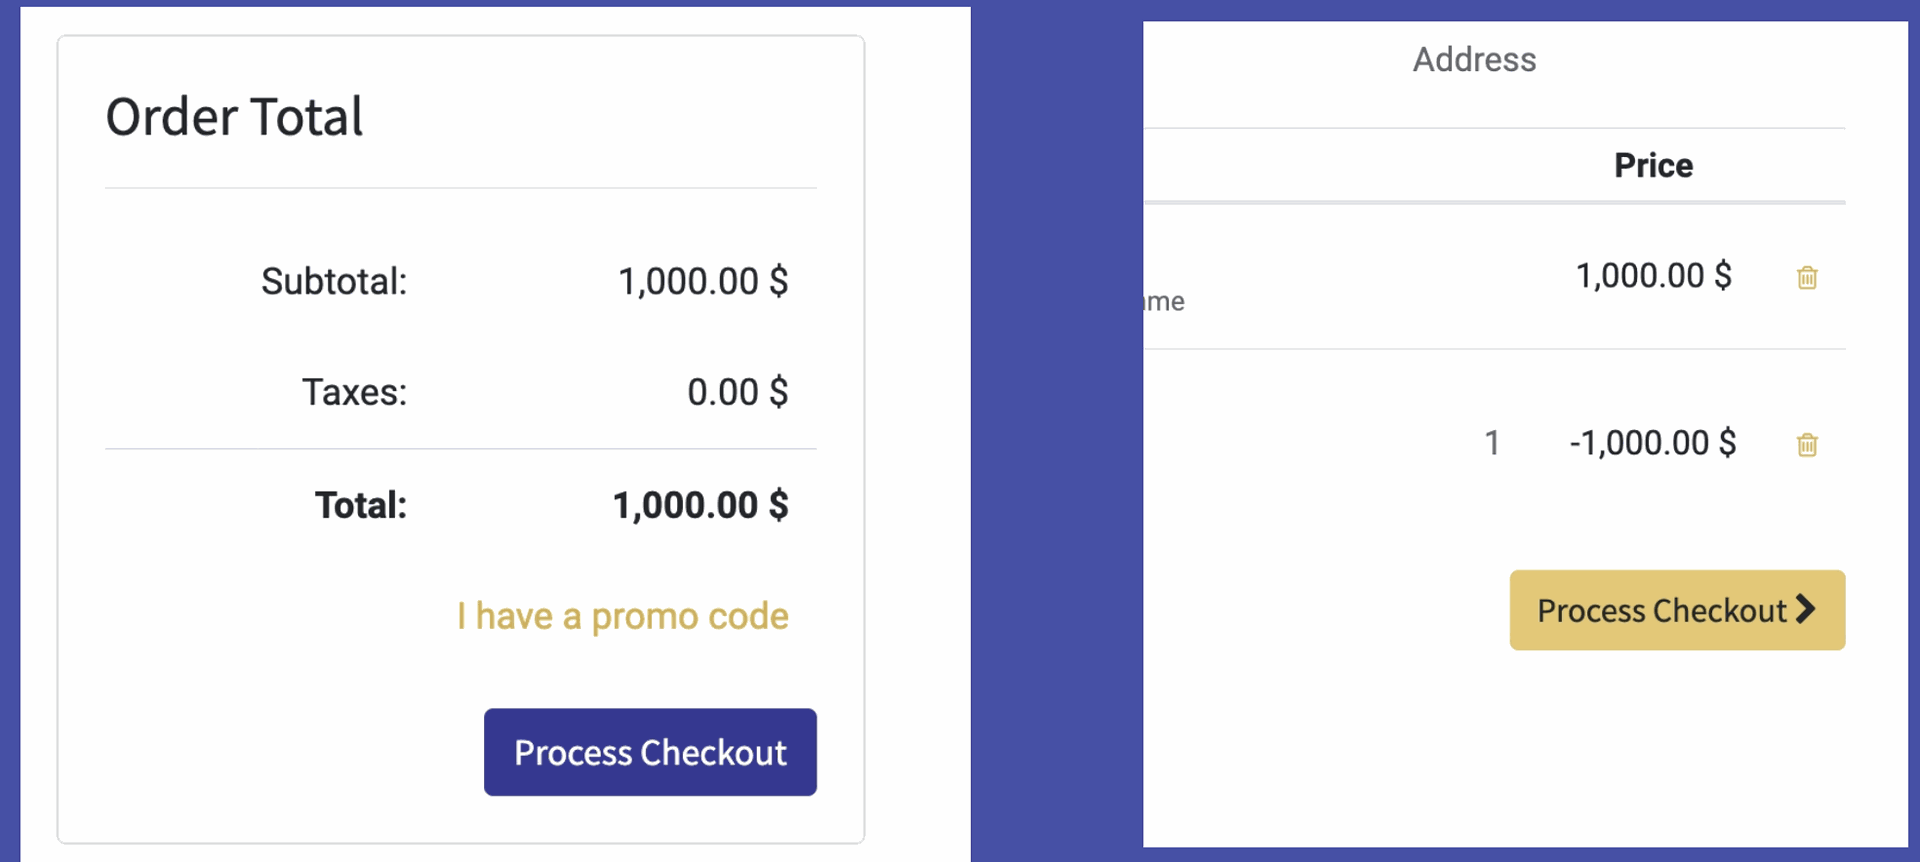Click the -1,000.00 $ price value
This screenshot has height=862, width=1920.
[x=1652, y=443]
